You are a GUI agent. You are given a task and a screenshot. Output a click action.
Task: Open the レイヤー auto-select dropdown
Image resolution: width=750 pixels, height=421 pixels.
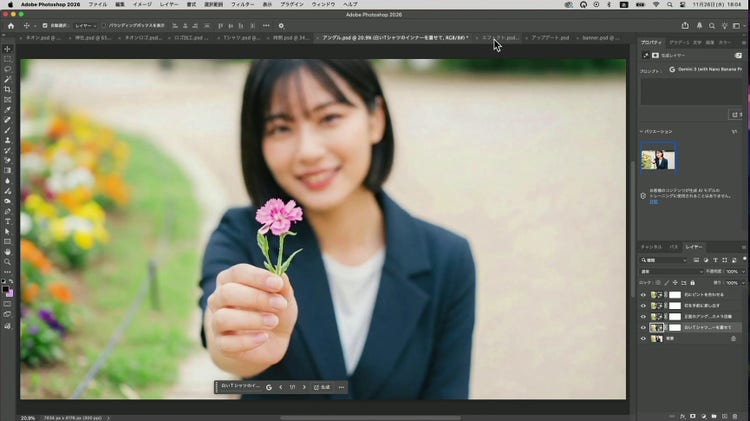[85, 25]
